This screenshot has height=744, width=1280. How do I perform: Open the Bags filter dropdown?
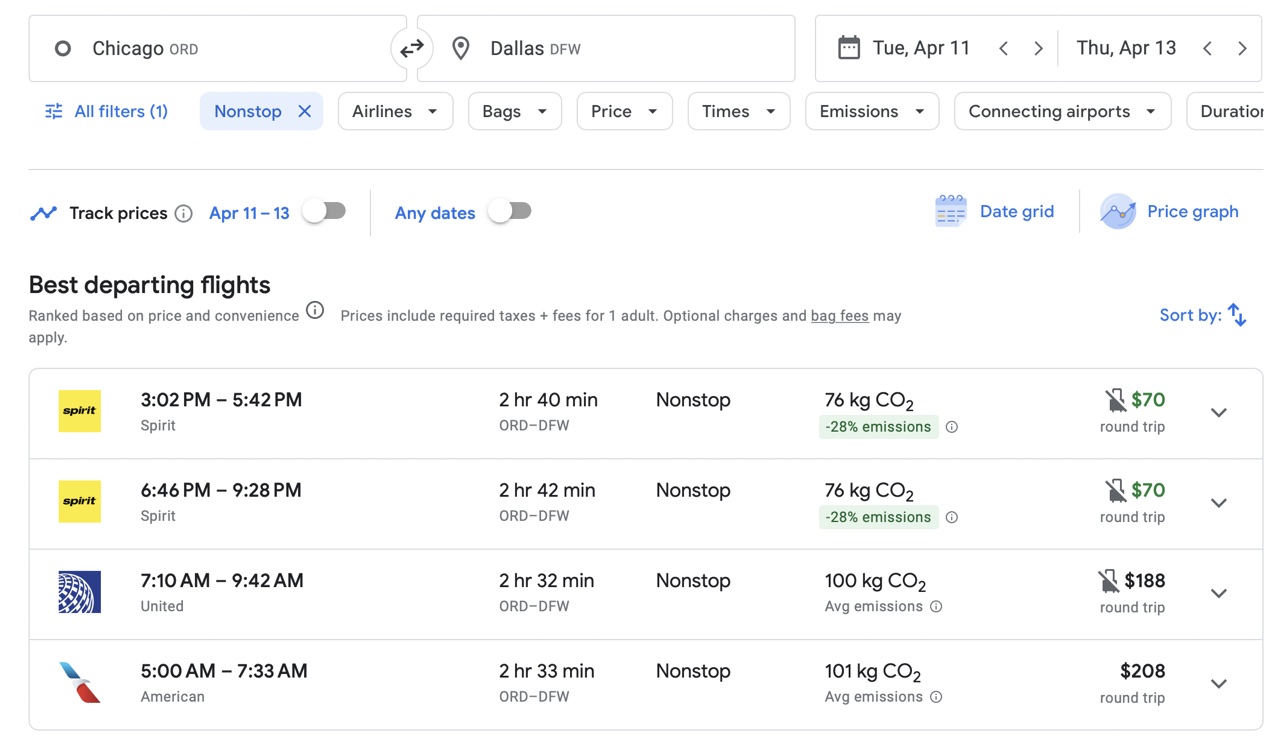pos(514,111)
